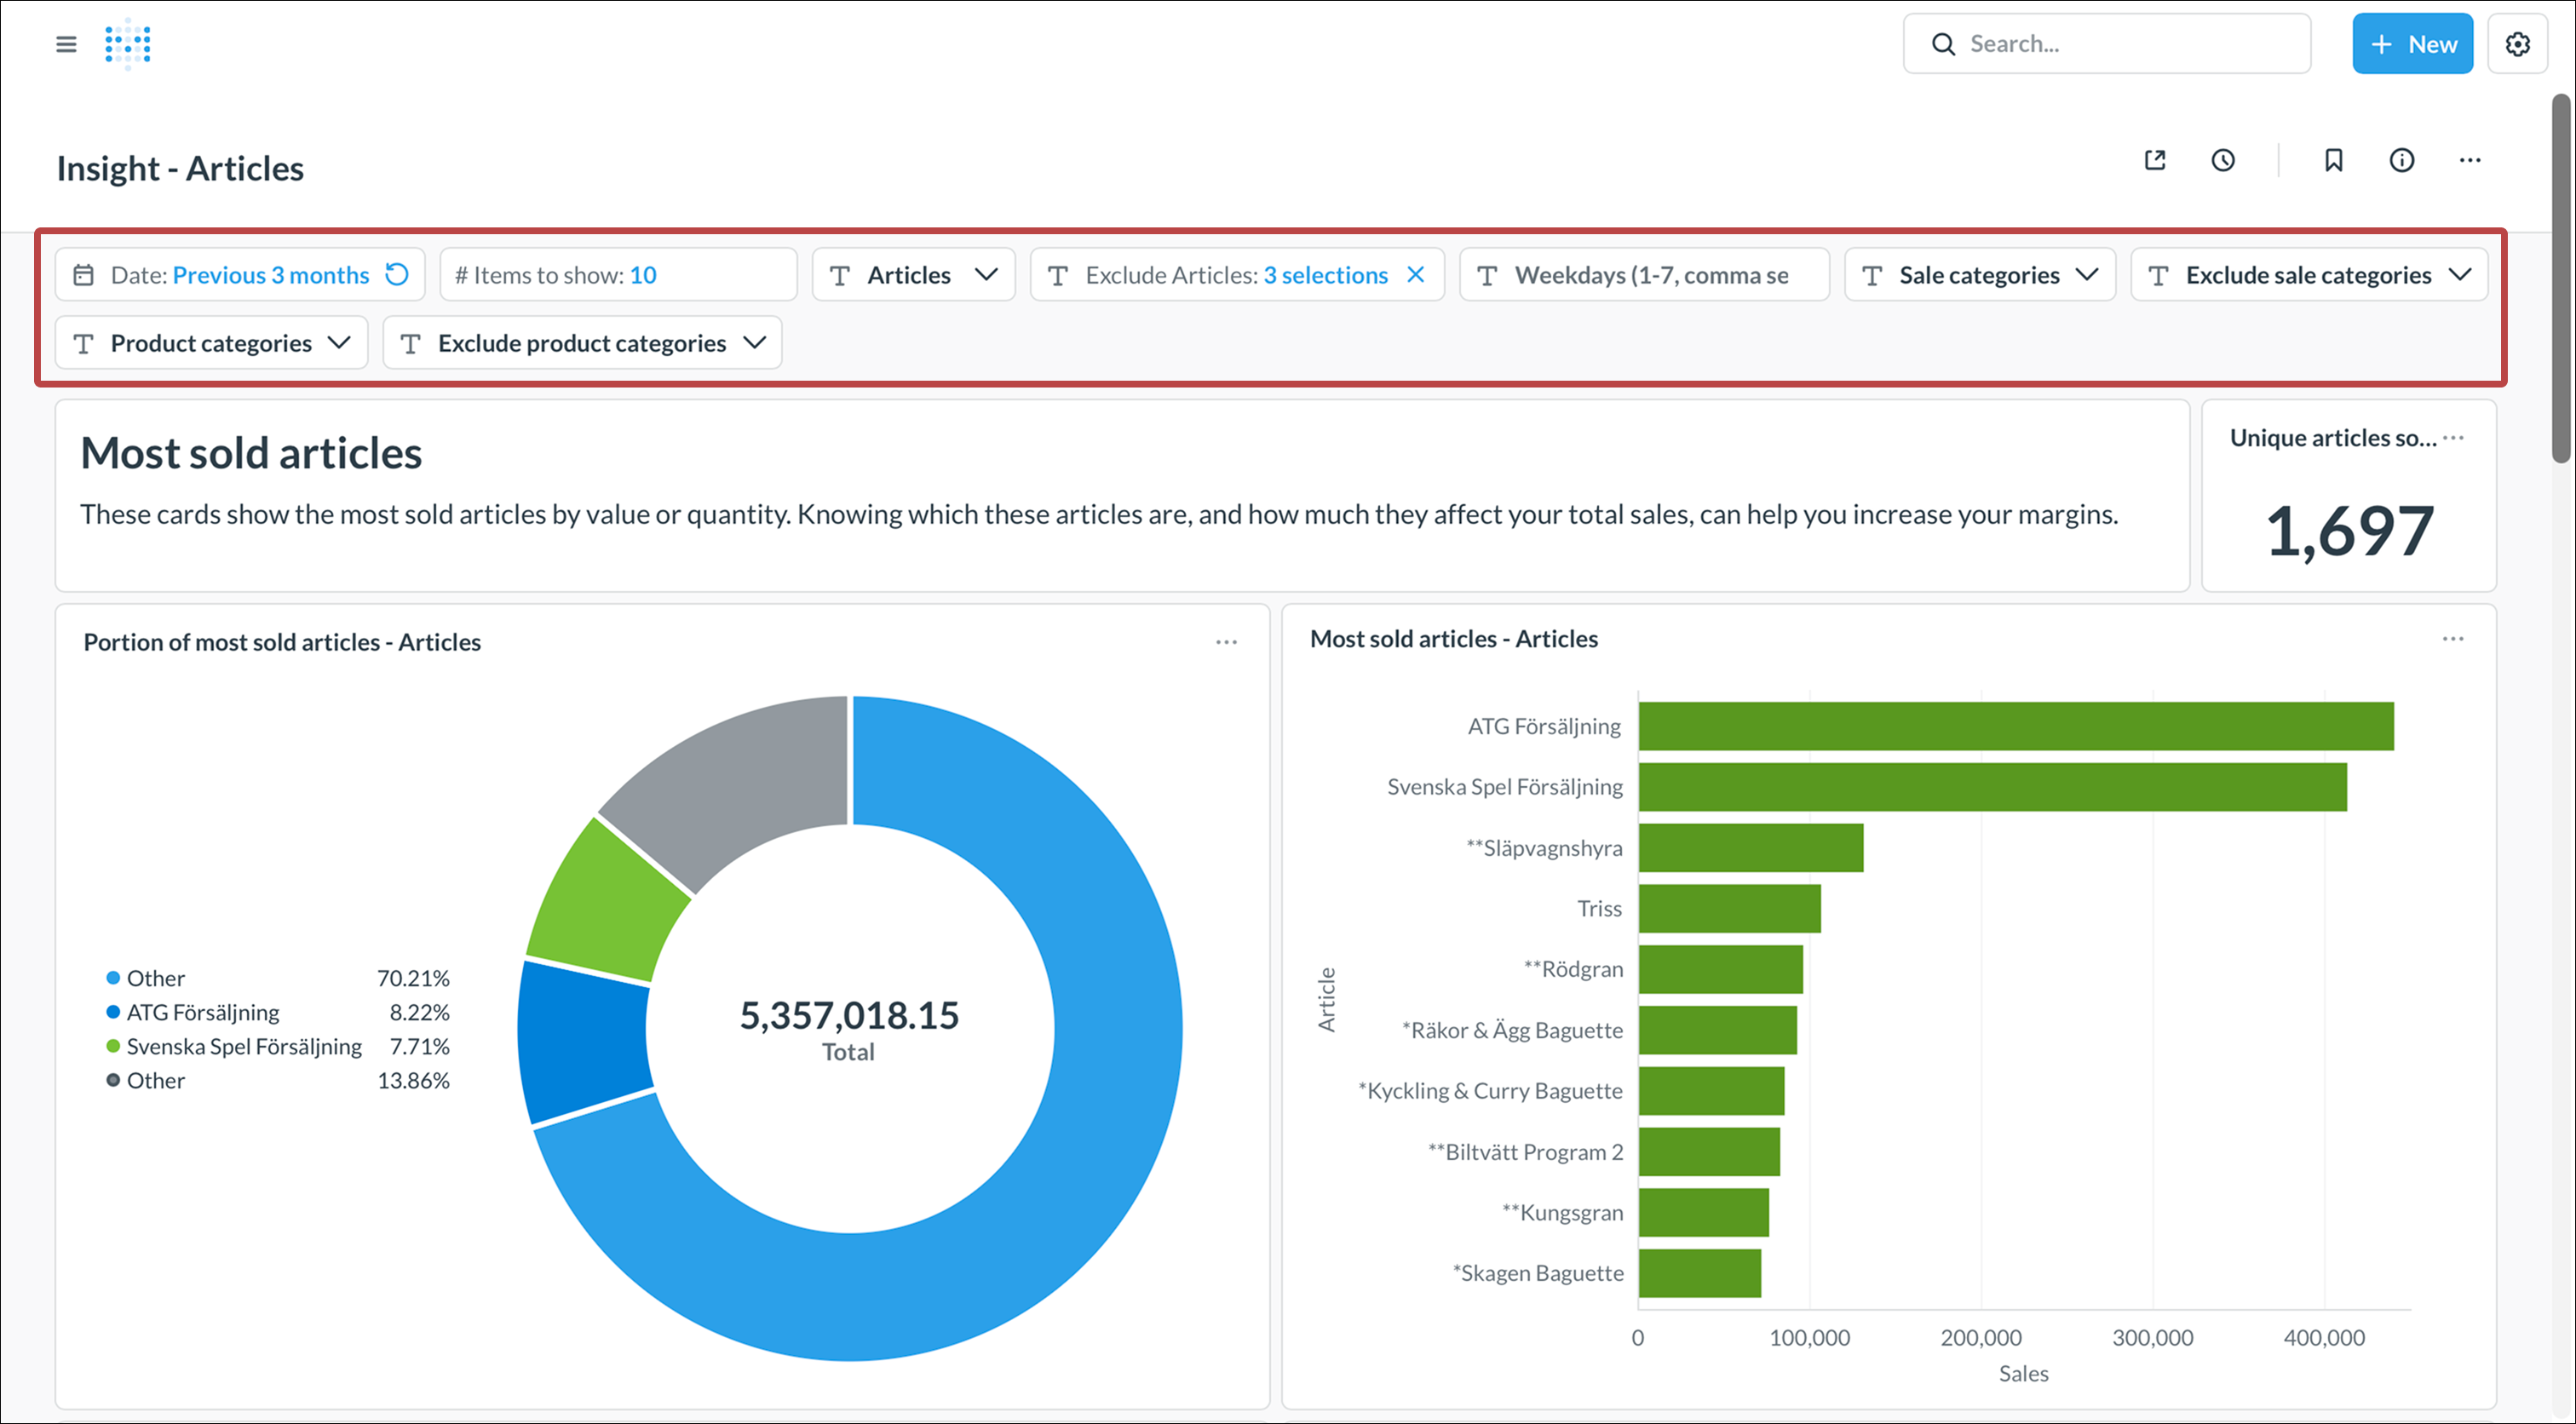Open the Date Previous 3 months filter
This screenshot has width=2576, height=1424.
(240, 275)
